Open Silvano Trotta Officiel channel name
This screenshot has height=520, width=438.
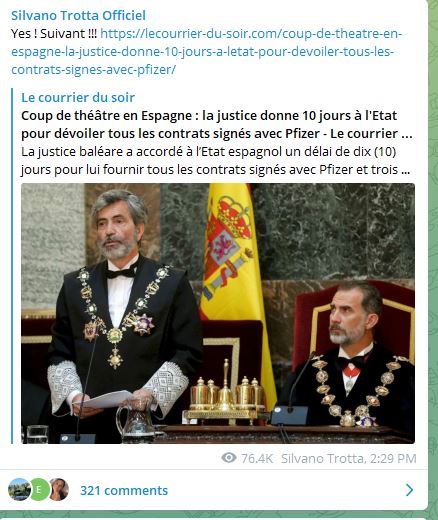coord(78,15)
